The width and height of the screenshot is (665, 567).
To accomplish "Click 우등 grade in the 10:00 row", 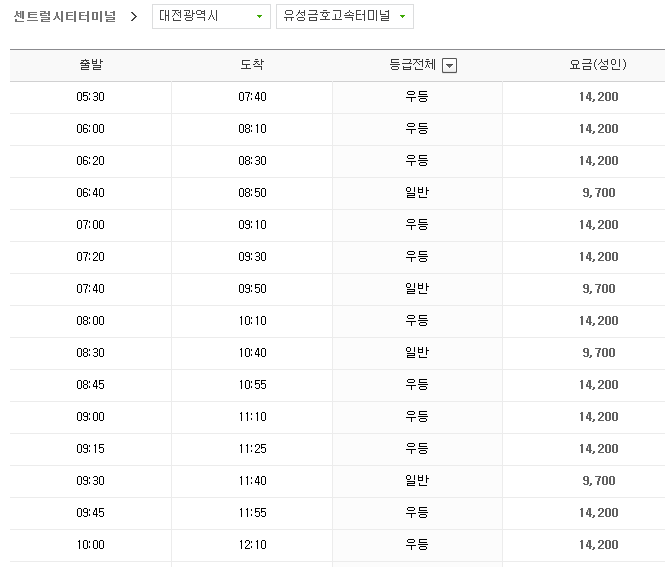I will click(x=417, y=545).
